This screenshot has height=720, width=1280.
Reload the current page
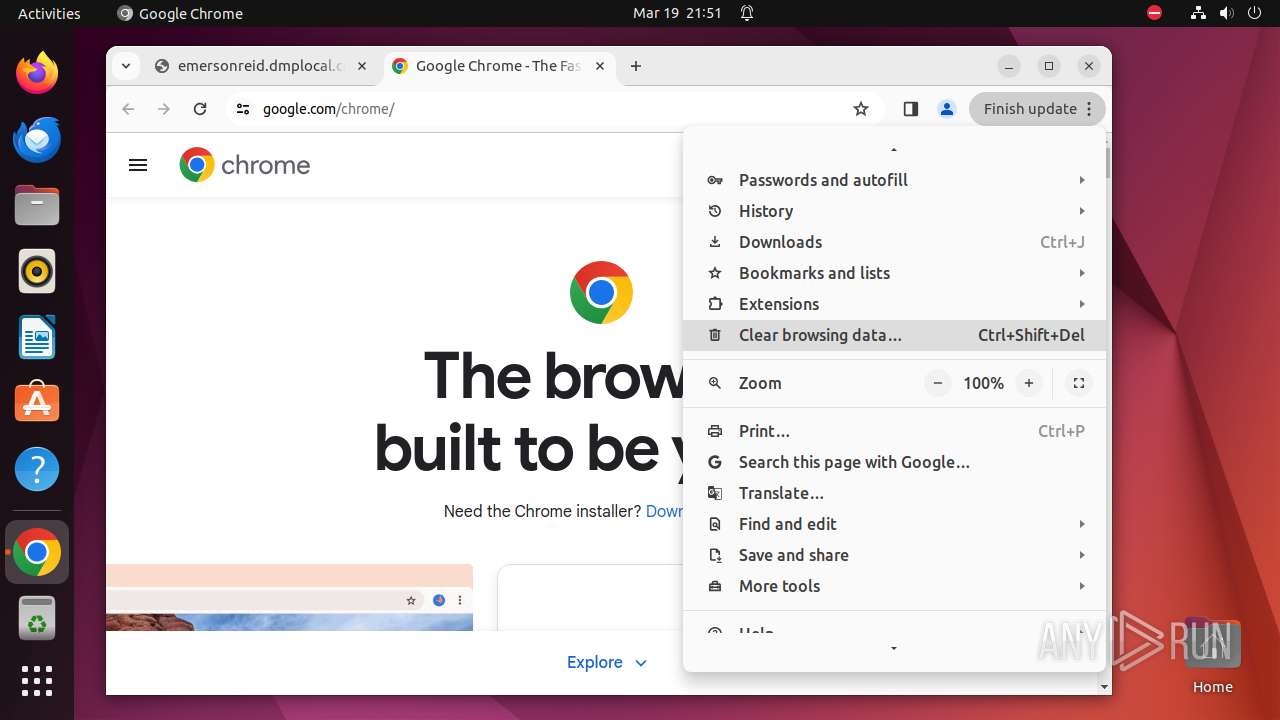pyautogui.click(x=200, y=109)
